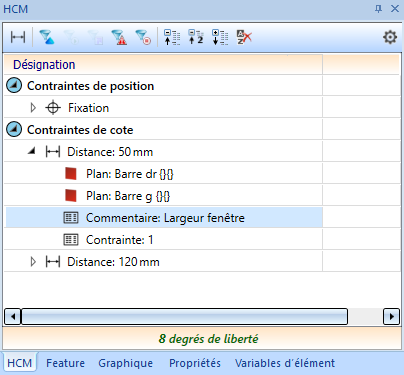Click the blue triangle filter icon
Viewport: 404px width, 375px height.
[x=47, y=37]
